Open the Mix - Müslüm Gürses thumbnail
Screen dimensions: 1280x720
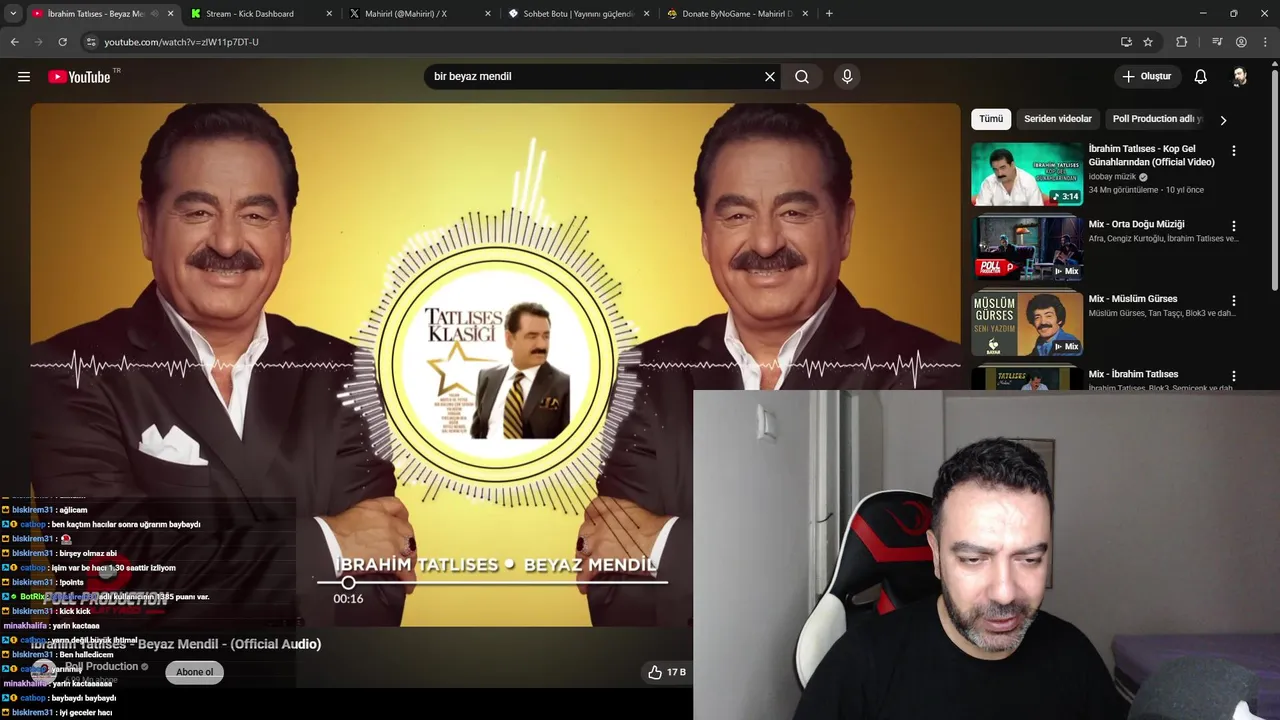[x=1027, y=323]
